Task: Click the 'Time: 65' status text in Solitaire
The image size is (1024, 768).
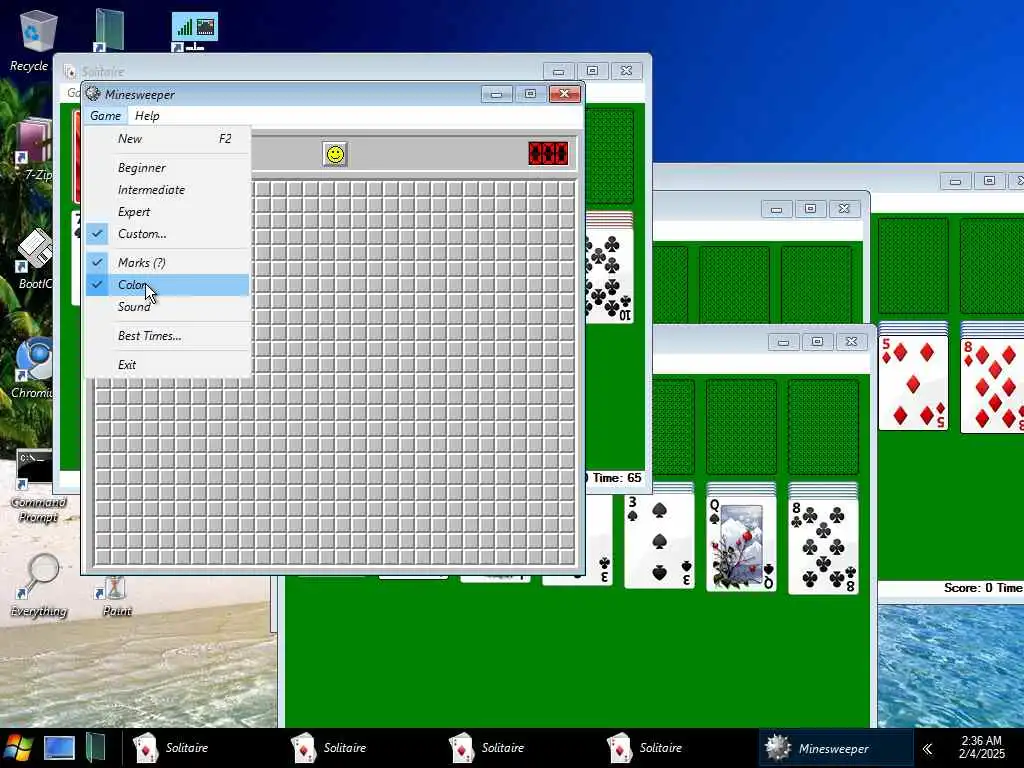Action: coord(616,478)
